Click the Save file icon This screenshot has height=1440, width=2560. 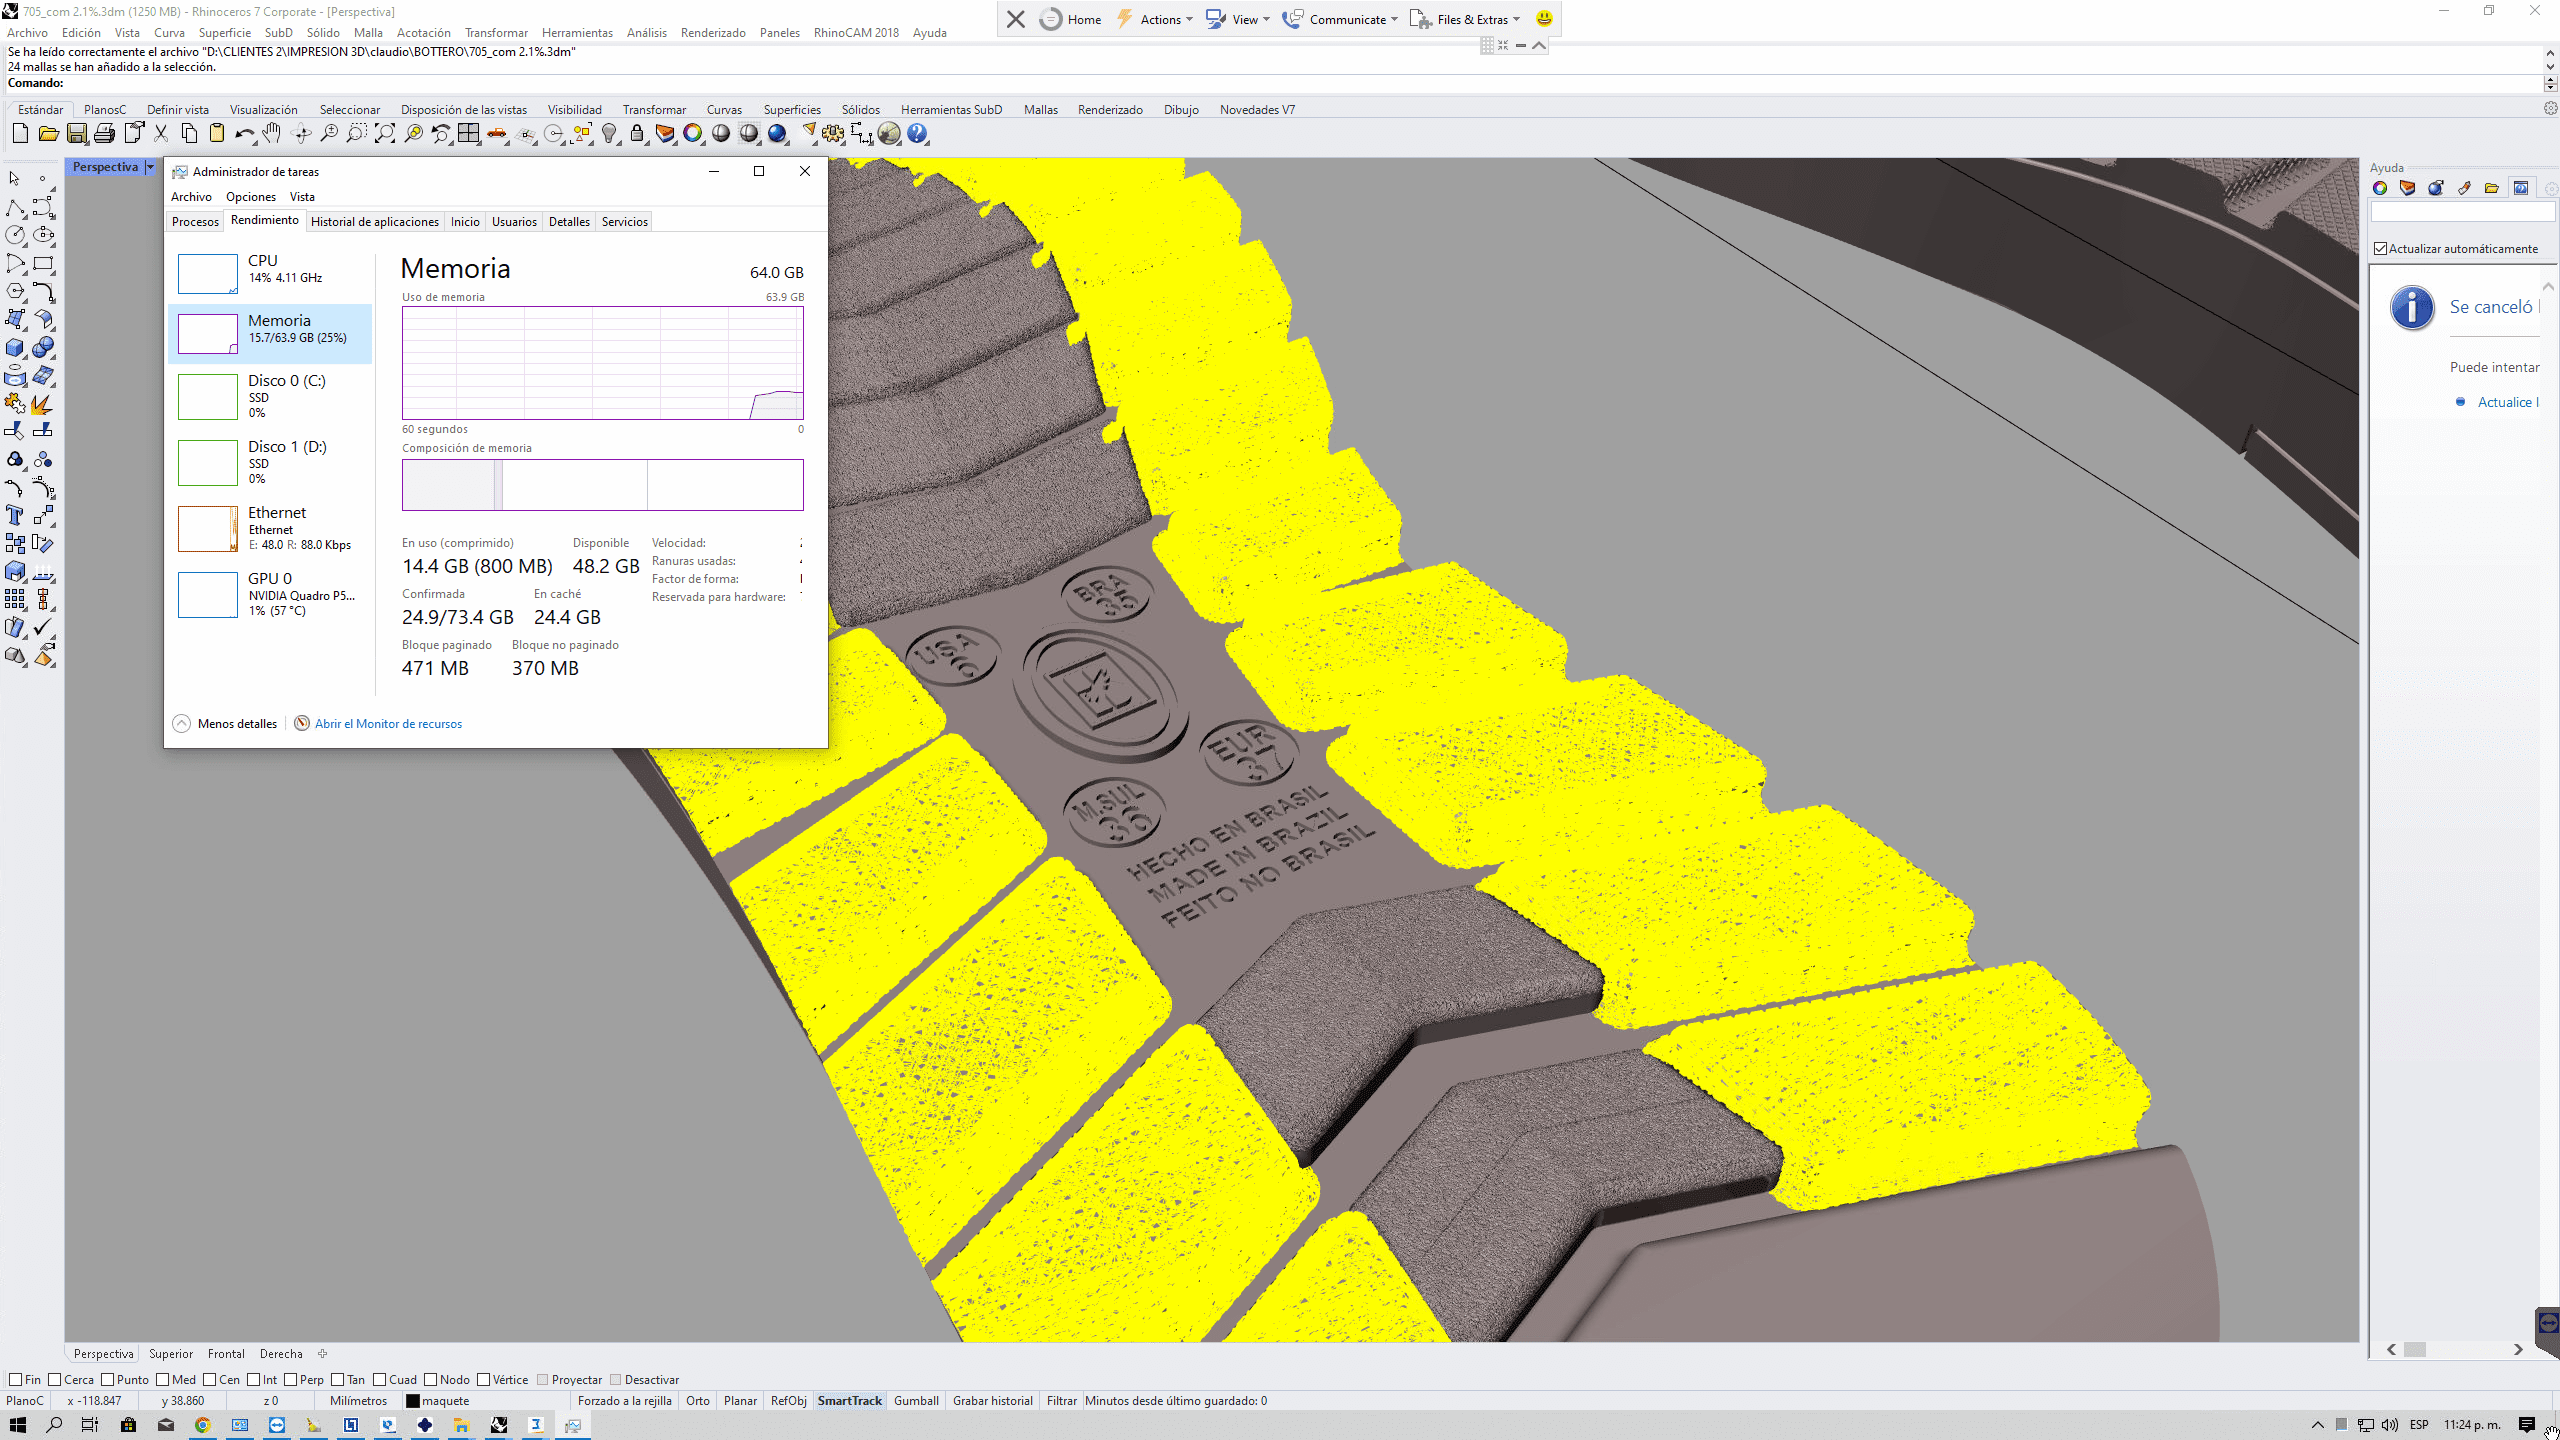(x=77, y=134)
